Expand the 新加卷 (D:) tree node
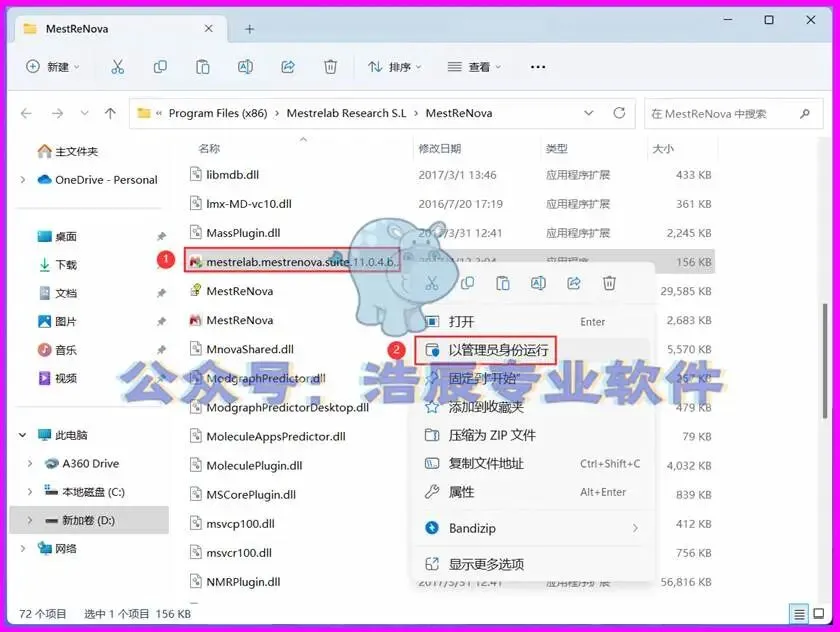 [x=30, y=520]
